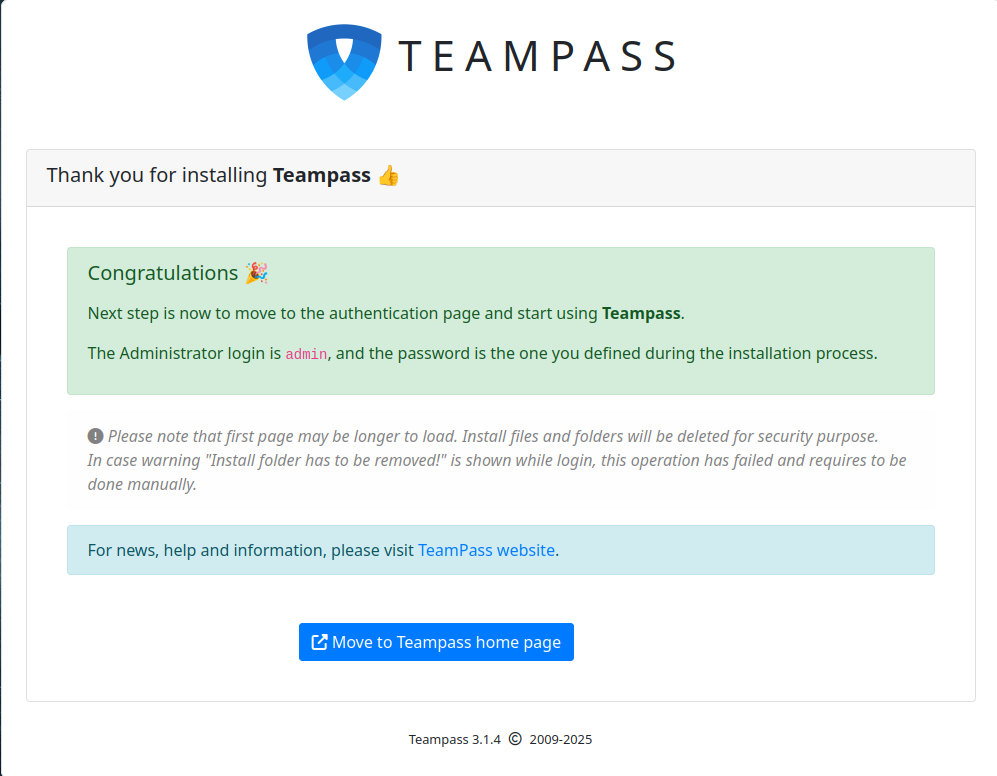
Task: Click the 'Thank you for installing' header
Action: 159,176
